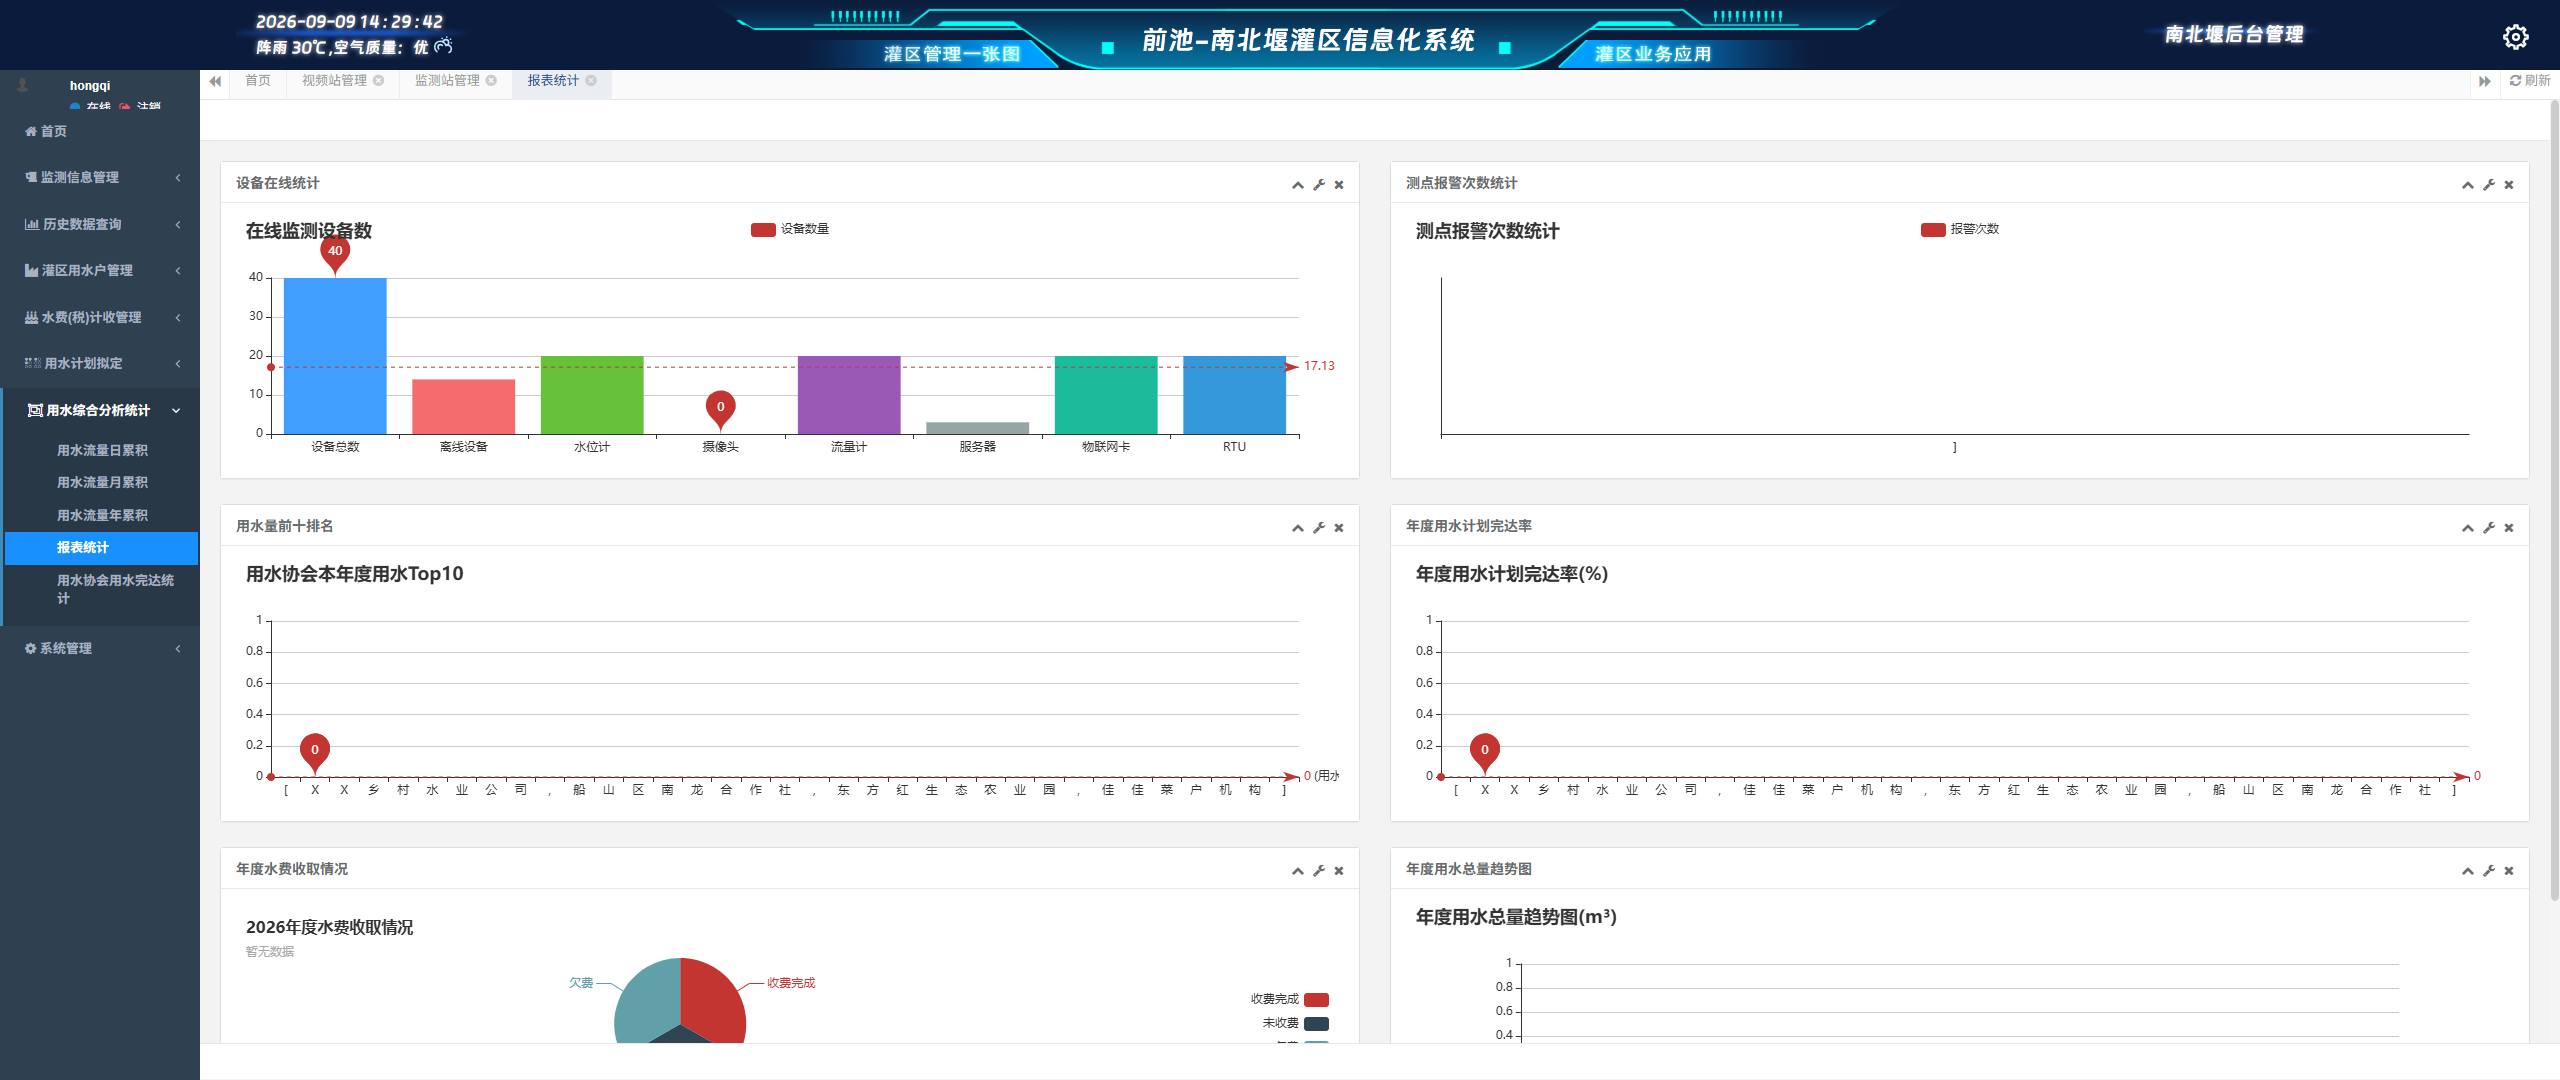
Task: Open 灌区业务应用 header button
Action: (x=1653, y=54)
